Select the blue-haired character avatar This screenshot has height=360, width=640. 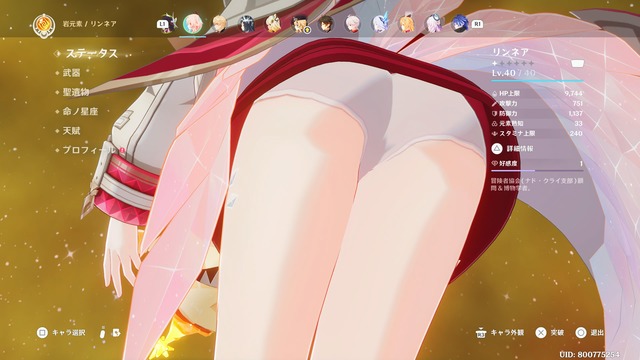(x=459, y=24)
